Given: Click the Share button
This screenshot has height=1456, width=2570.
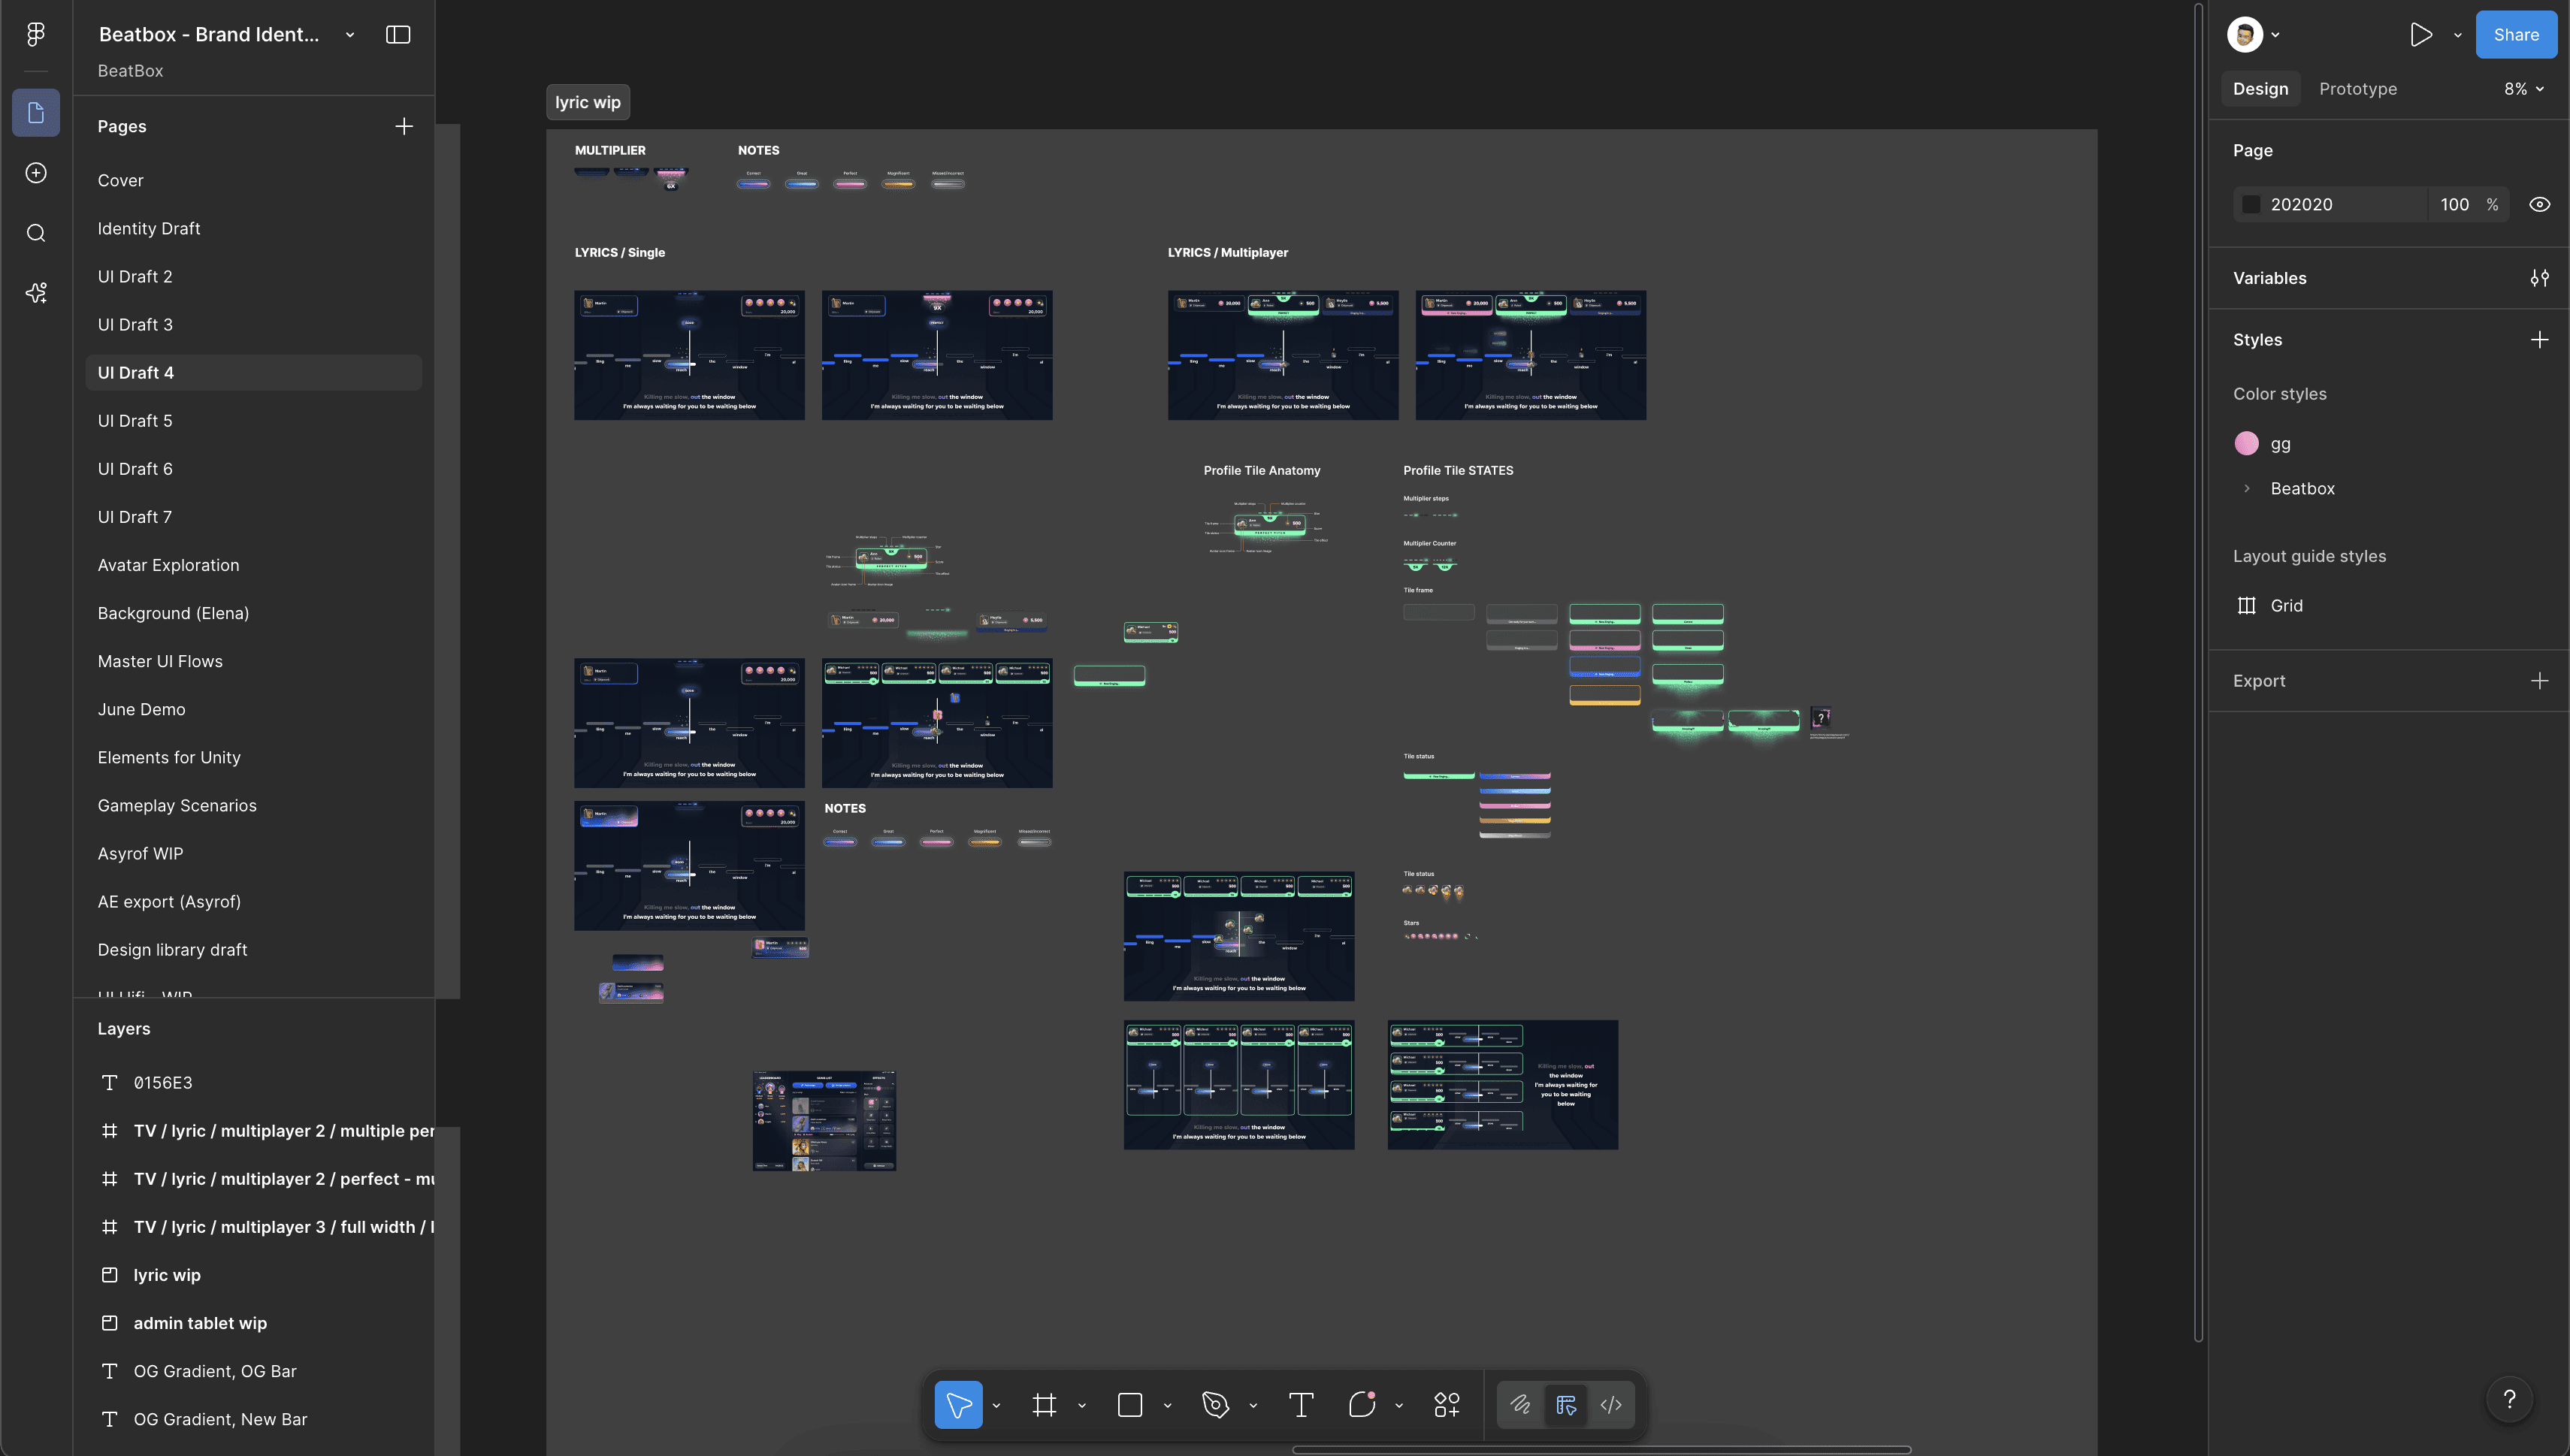Looking at the screenshot, I should click(x=2515, y=35).
